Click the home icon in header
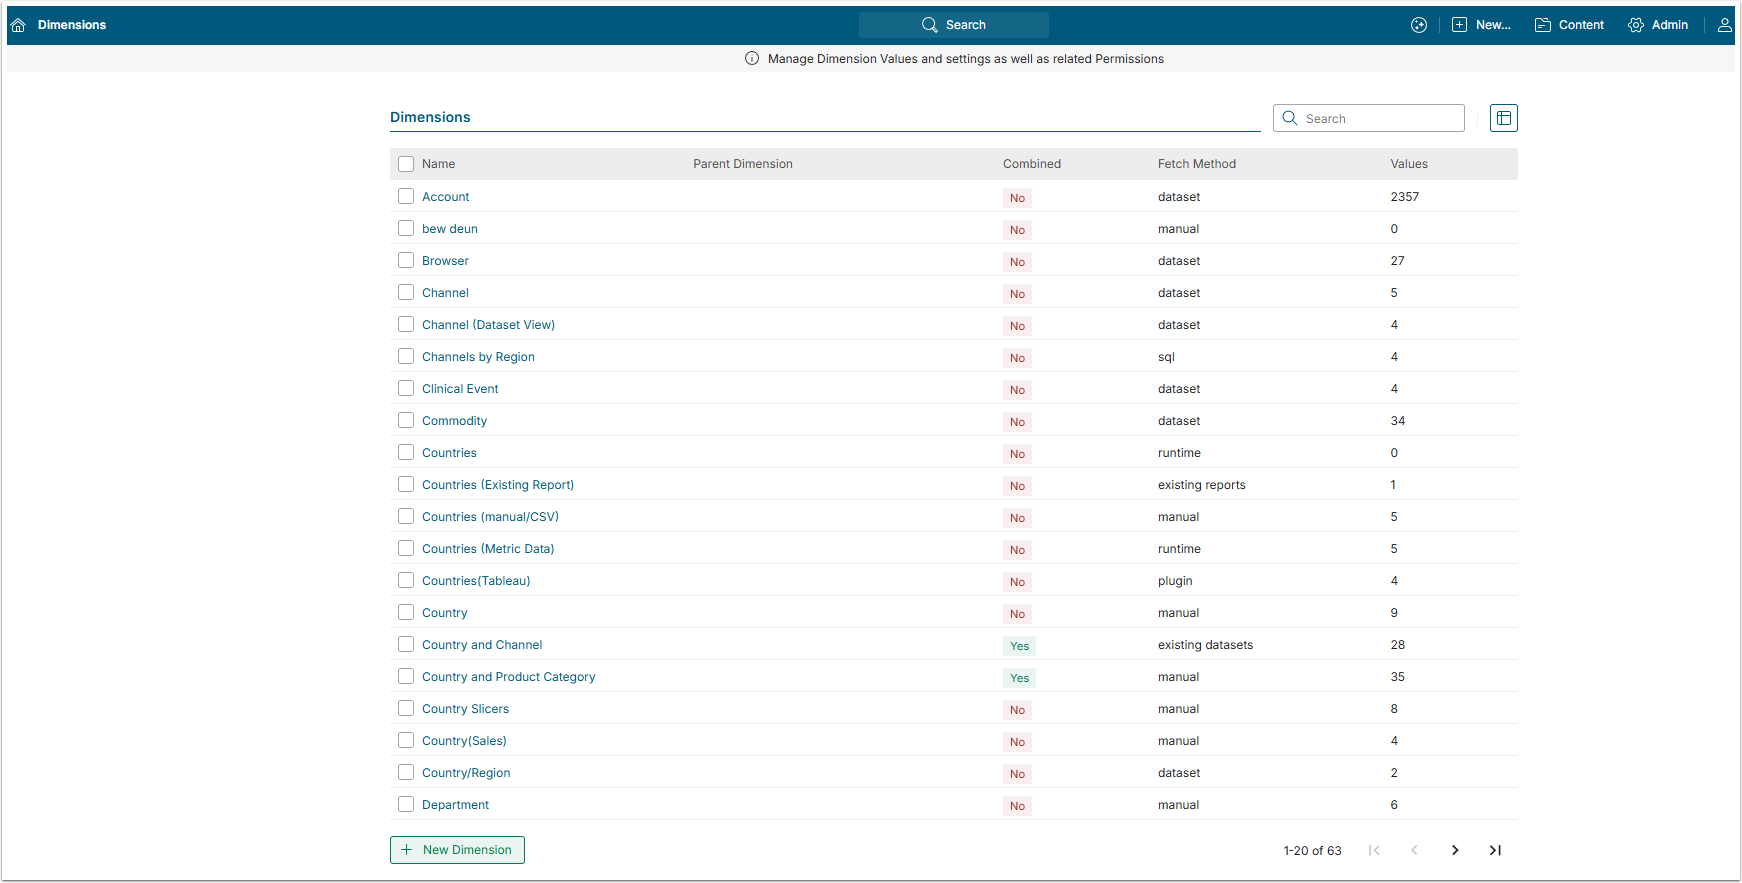The height and width of the screenshot is (883, 1742). pyautogui.click(x=18, y=25)
